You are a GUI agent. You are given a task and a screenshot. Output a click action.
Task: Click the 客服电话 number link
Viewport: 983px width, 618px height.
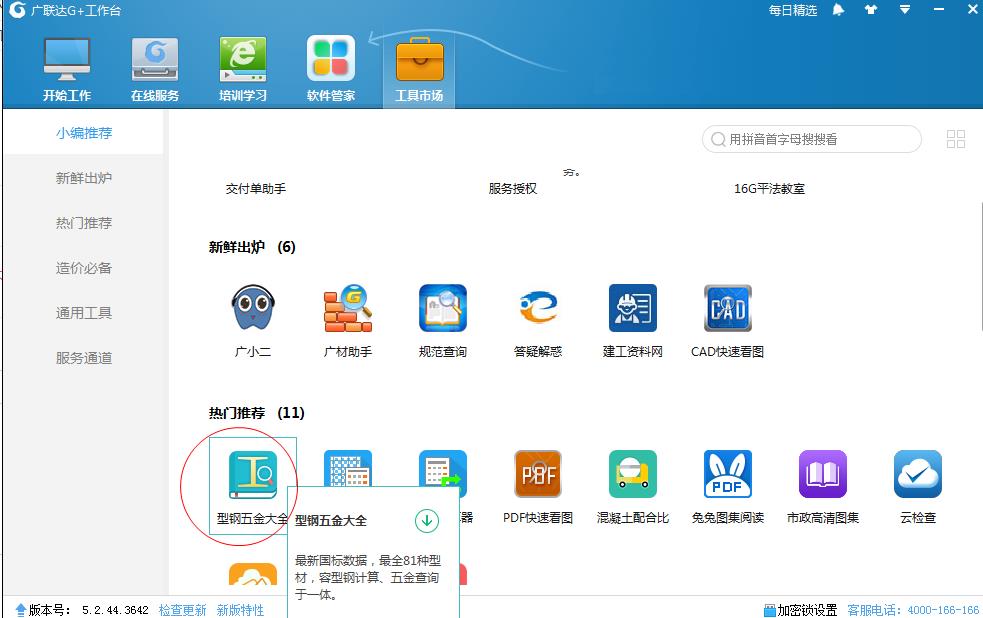[913, 610]
